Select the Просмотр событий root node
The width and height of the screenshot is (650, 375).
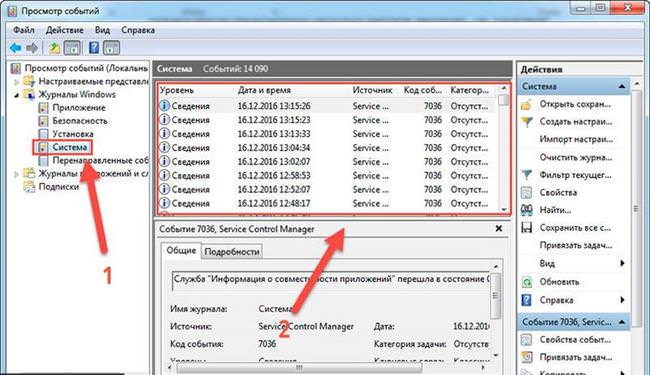click(86, 68)
